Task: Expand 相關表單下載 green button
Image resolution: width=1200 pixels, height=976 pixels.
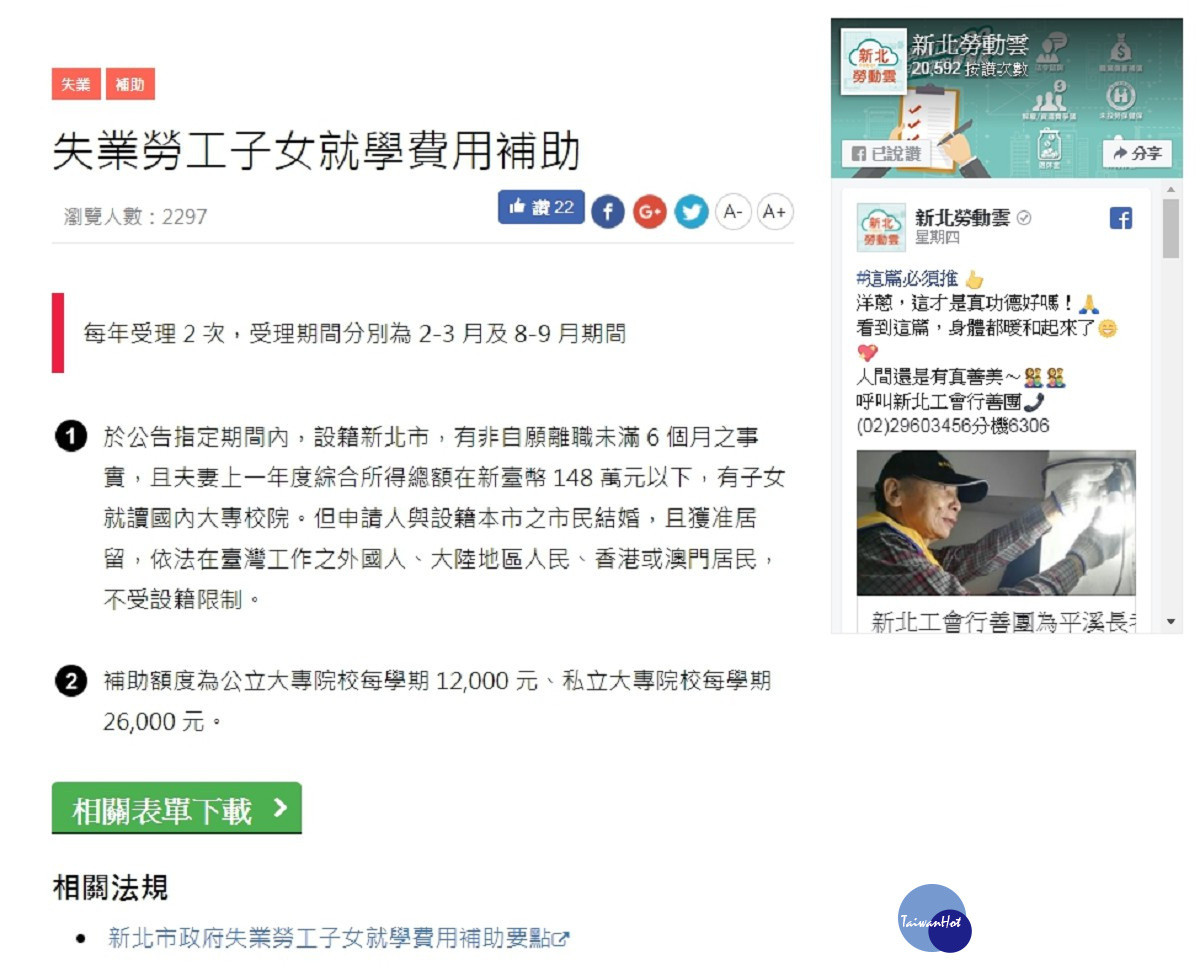Action: (x=177, y=809)
